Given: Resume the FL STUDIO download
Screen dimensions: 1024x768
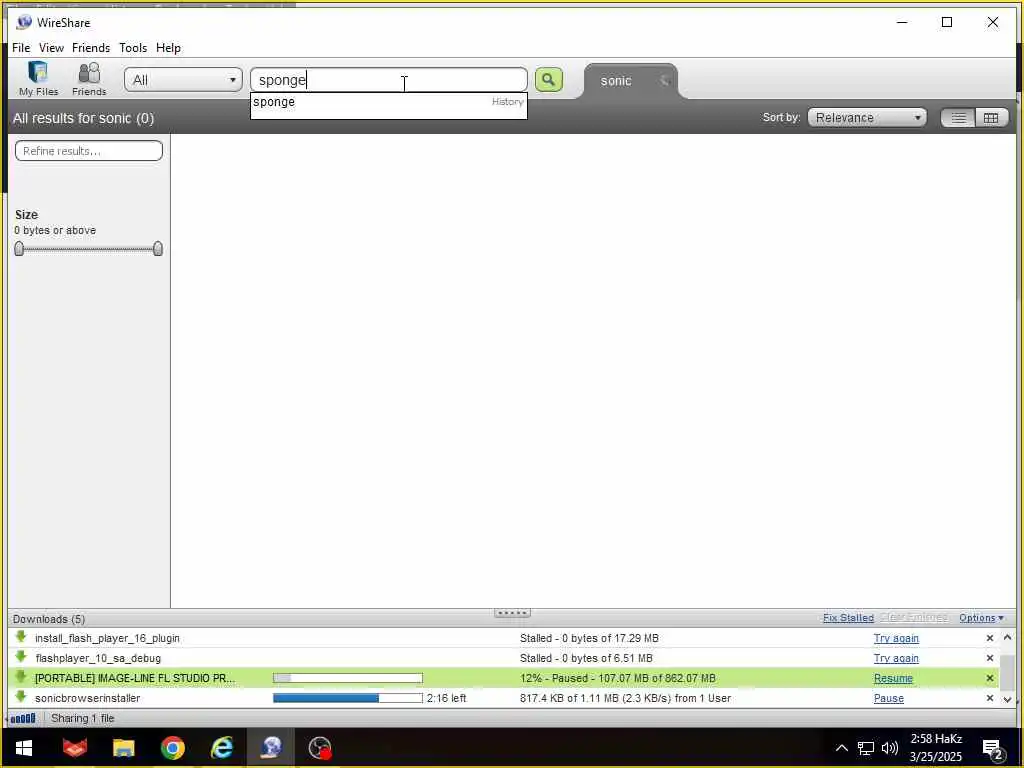Looking at the screenshot, I should tap(893, 679).
